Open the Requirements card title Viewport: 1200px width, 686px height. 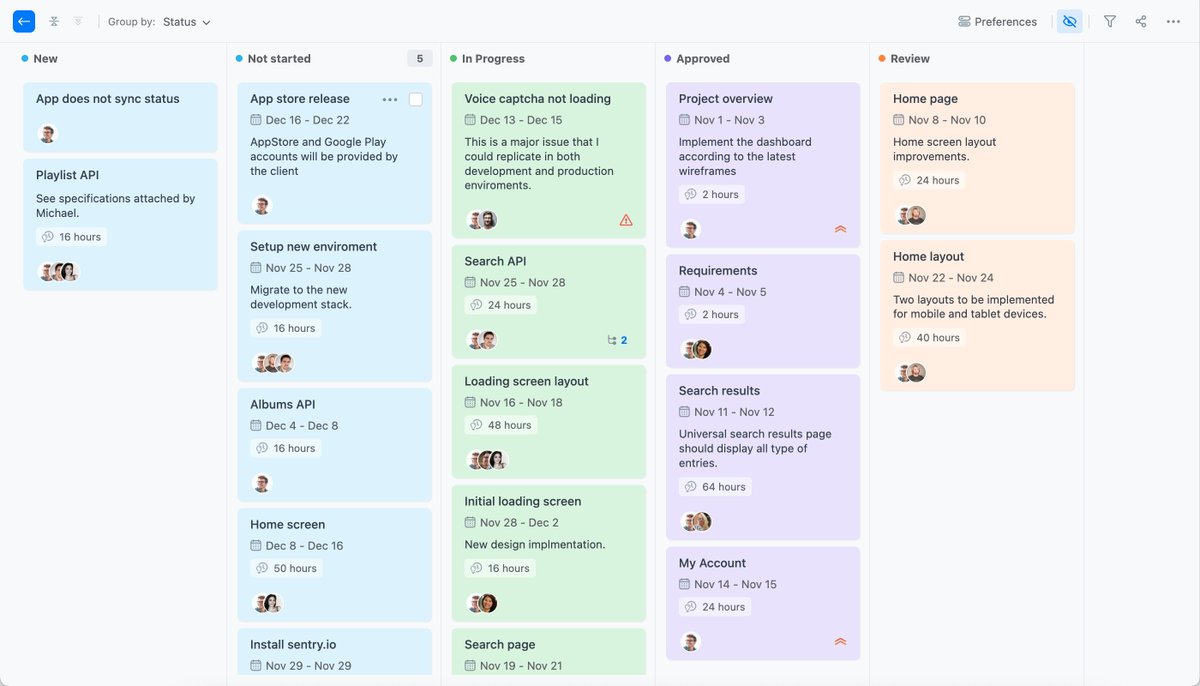pyautogui.click(x=718, y=271)
